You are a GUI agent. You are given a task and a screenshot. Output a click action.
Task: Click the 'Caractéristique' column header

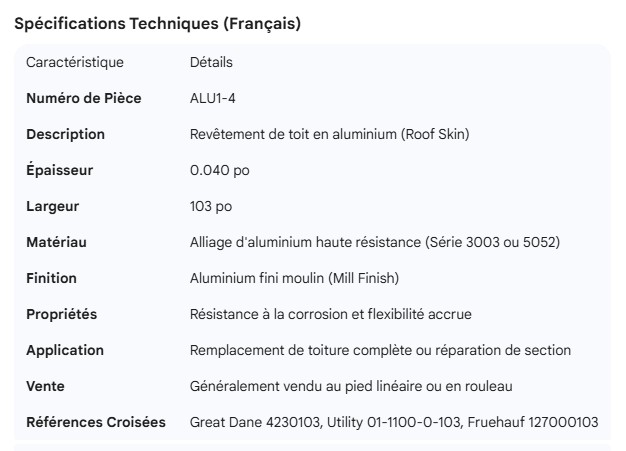pyautogui.click(x=75, y=63)
